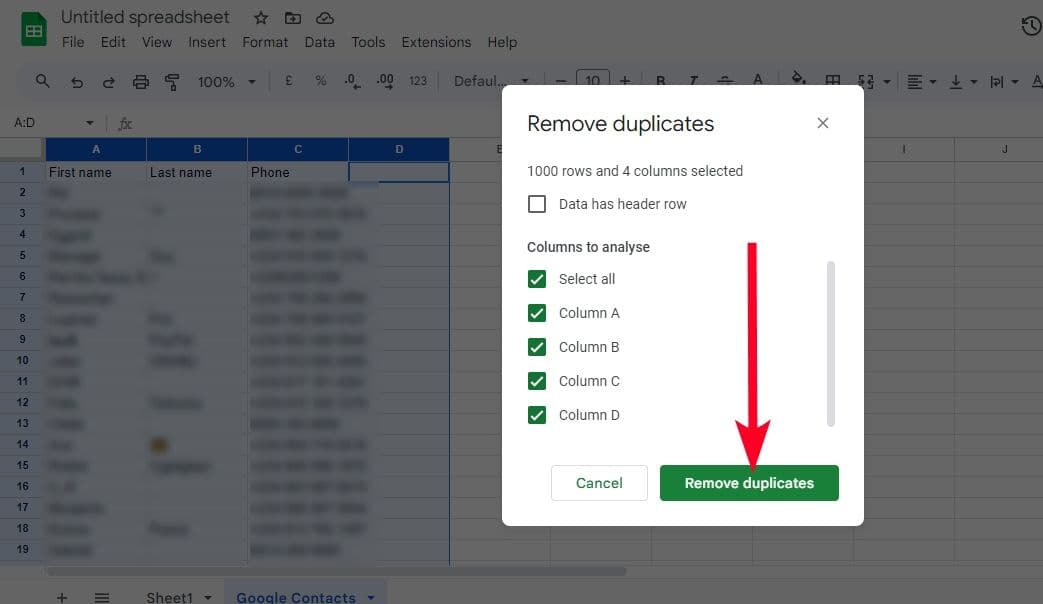Open the zoom 100% dropdown
Screen dimensions: 1043x604
(x=226, y=82)
